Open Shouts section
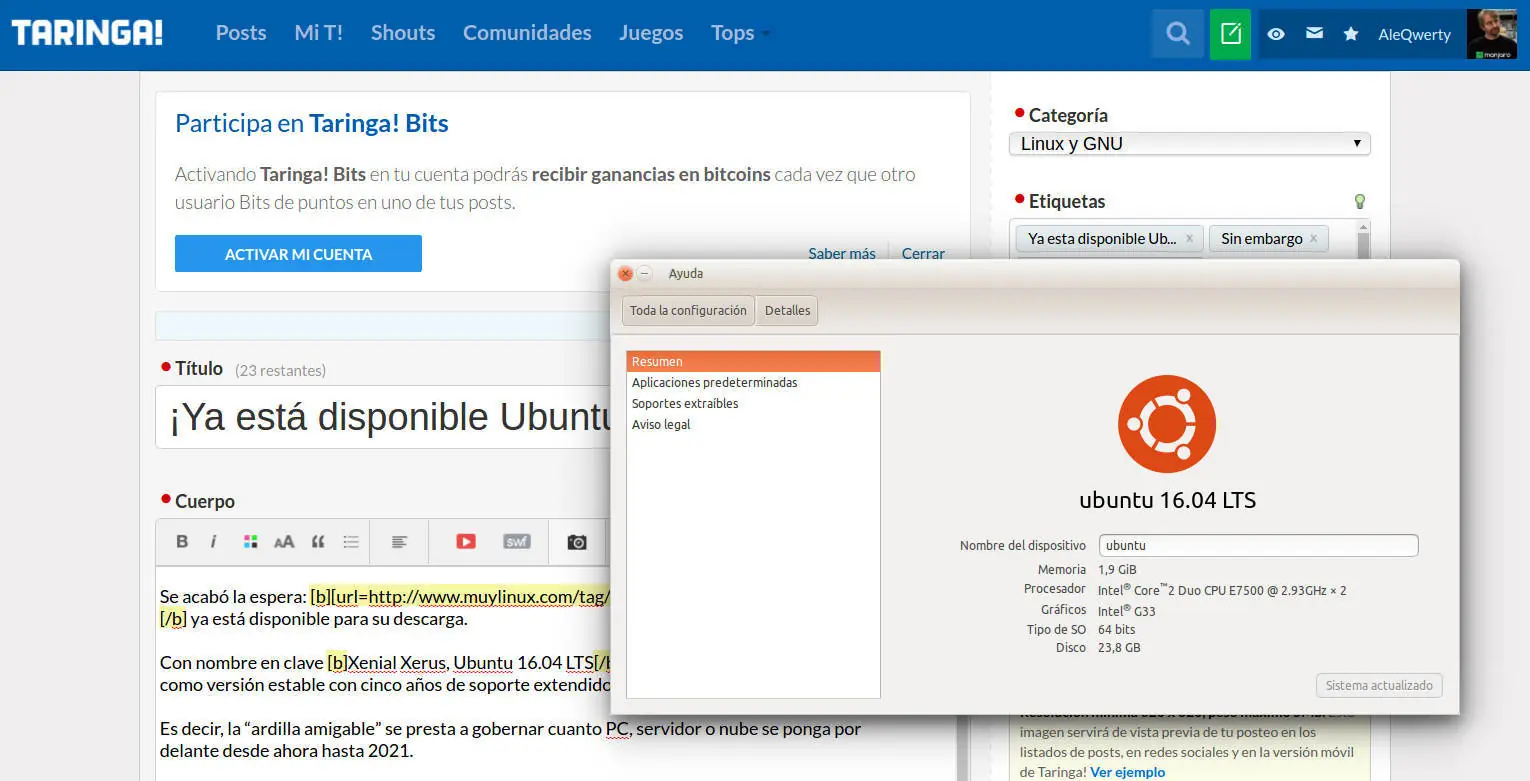The width and height of the screenshot is (1530, 781). pyautogui.click(x=403, y=33)
